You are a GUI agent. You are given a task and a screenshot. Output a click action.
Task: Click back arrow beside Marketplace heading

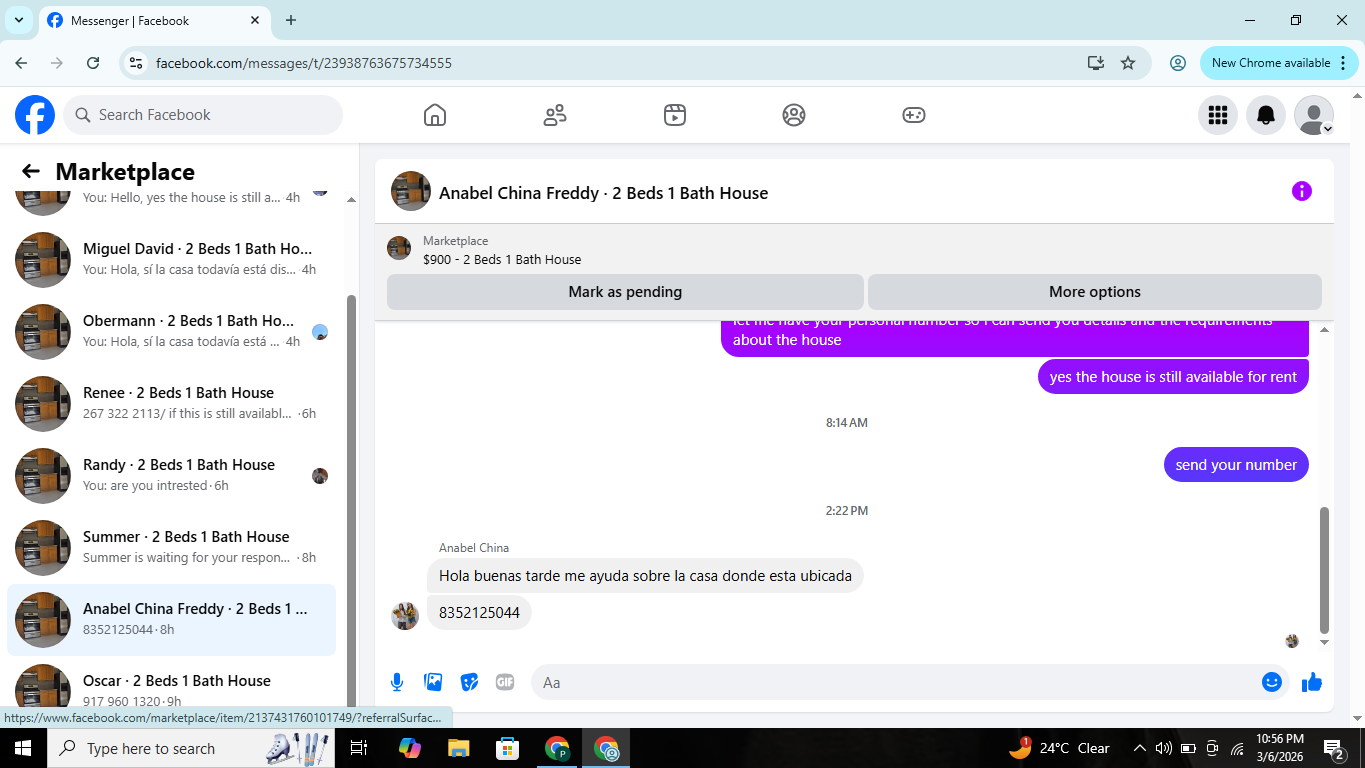[31, 172]
